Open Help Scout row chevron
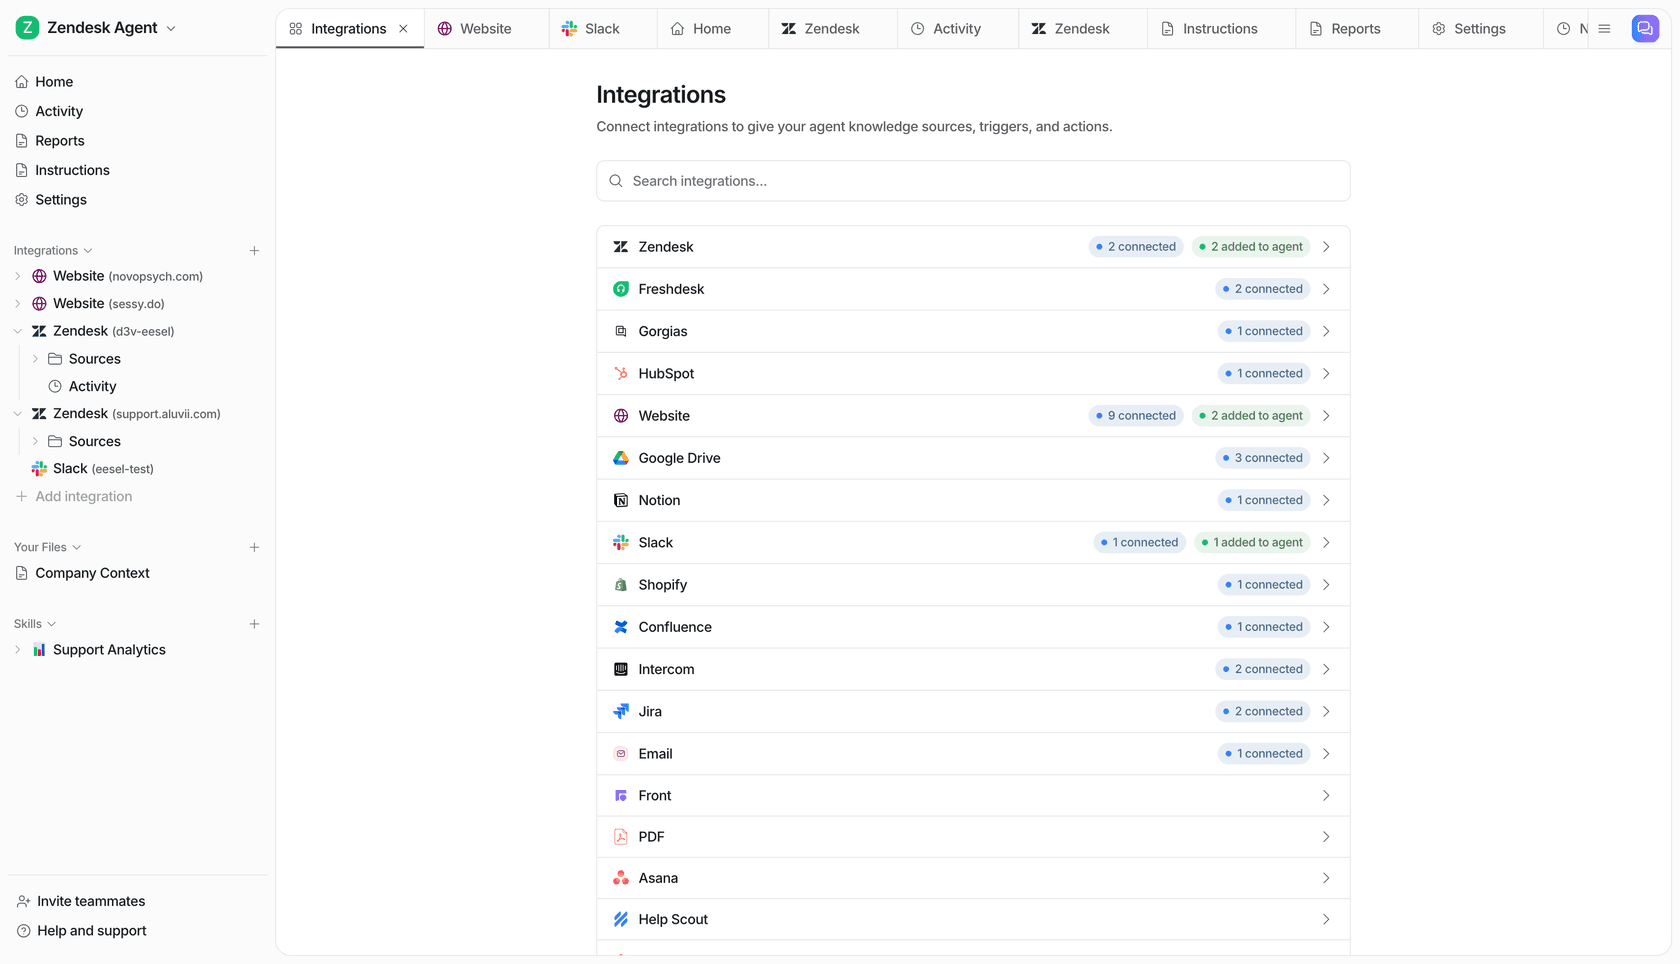 point(1326,919)
